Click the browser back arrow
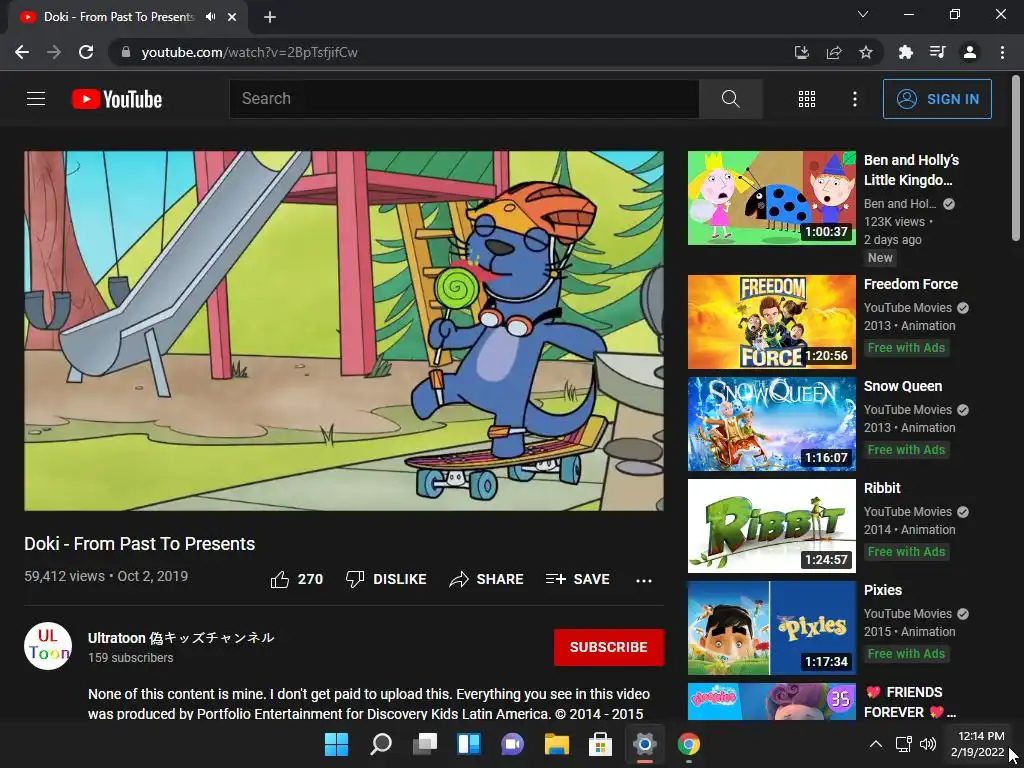 click(22, 52)
